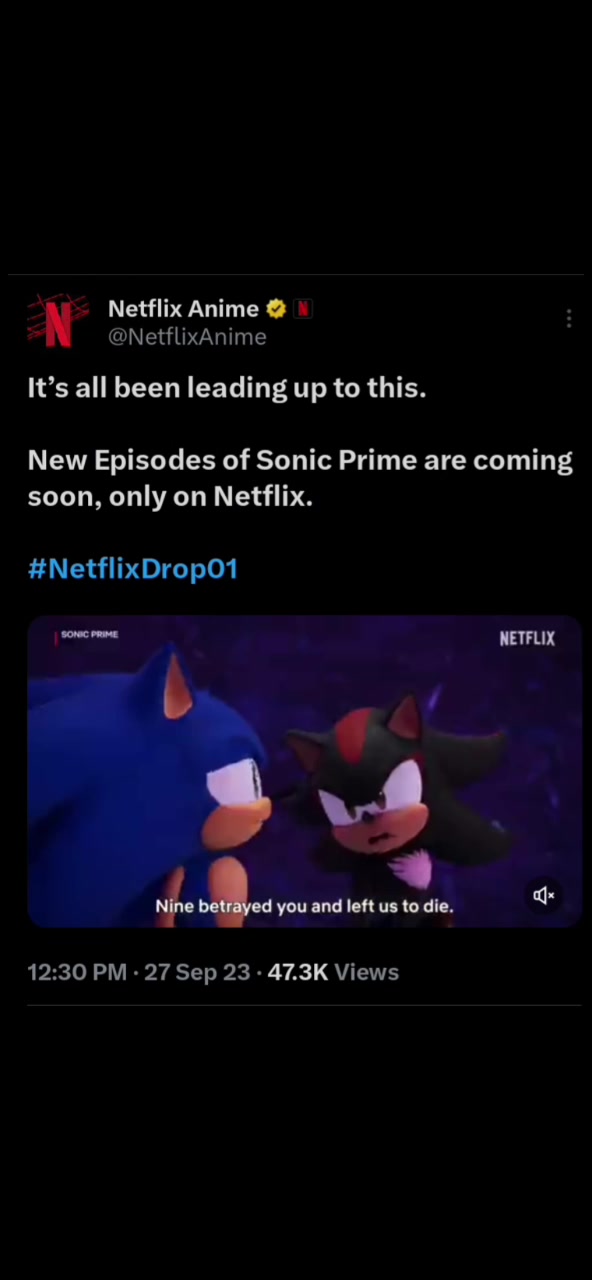The width and height of the screenshot is (592, 1280).
Task: Open the #NetflixDrop01 hashtag
Action: [132, 568]
